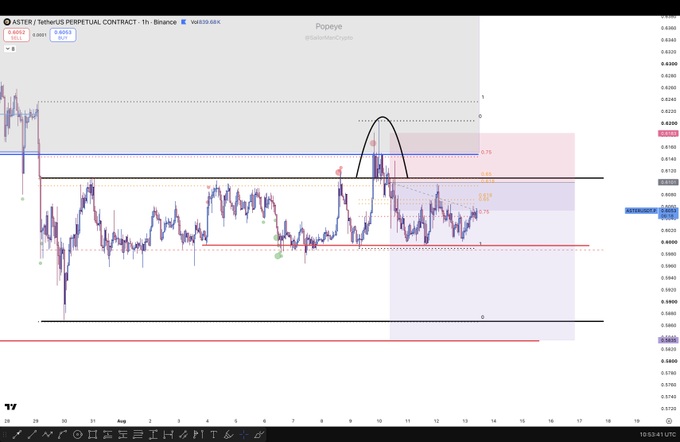Screen dimensions: 680x442
Task: Click the Vol 839.68K indicator label
Action: 206,22
